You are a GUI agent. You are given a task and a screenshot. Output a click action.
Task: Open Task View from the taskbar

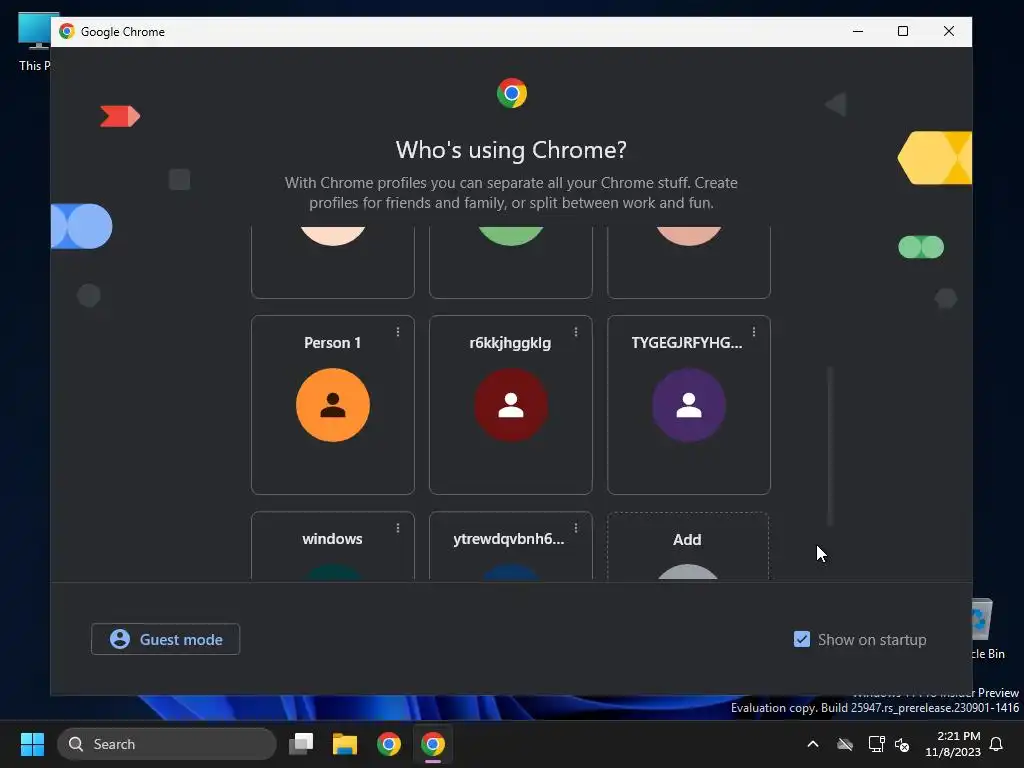coord(301,744)
